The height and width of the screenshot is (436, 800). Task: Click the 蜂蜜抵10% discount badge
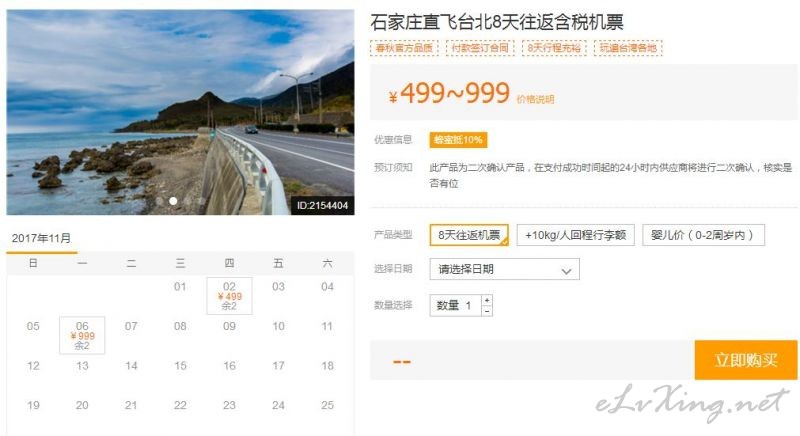click(x=458, y=140)
